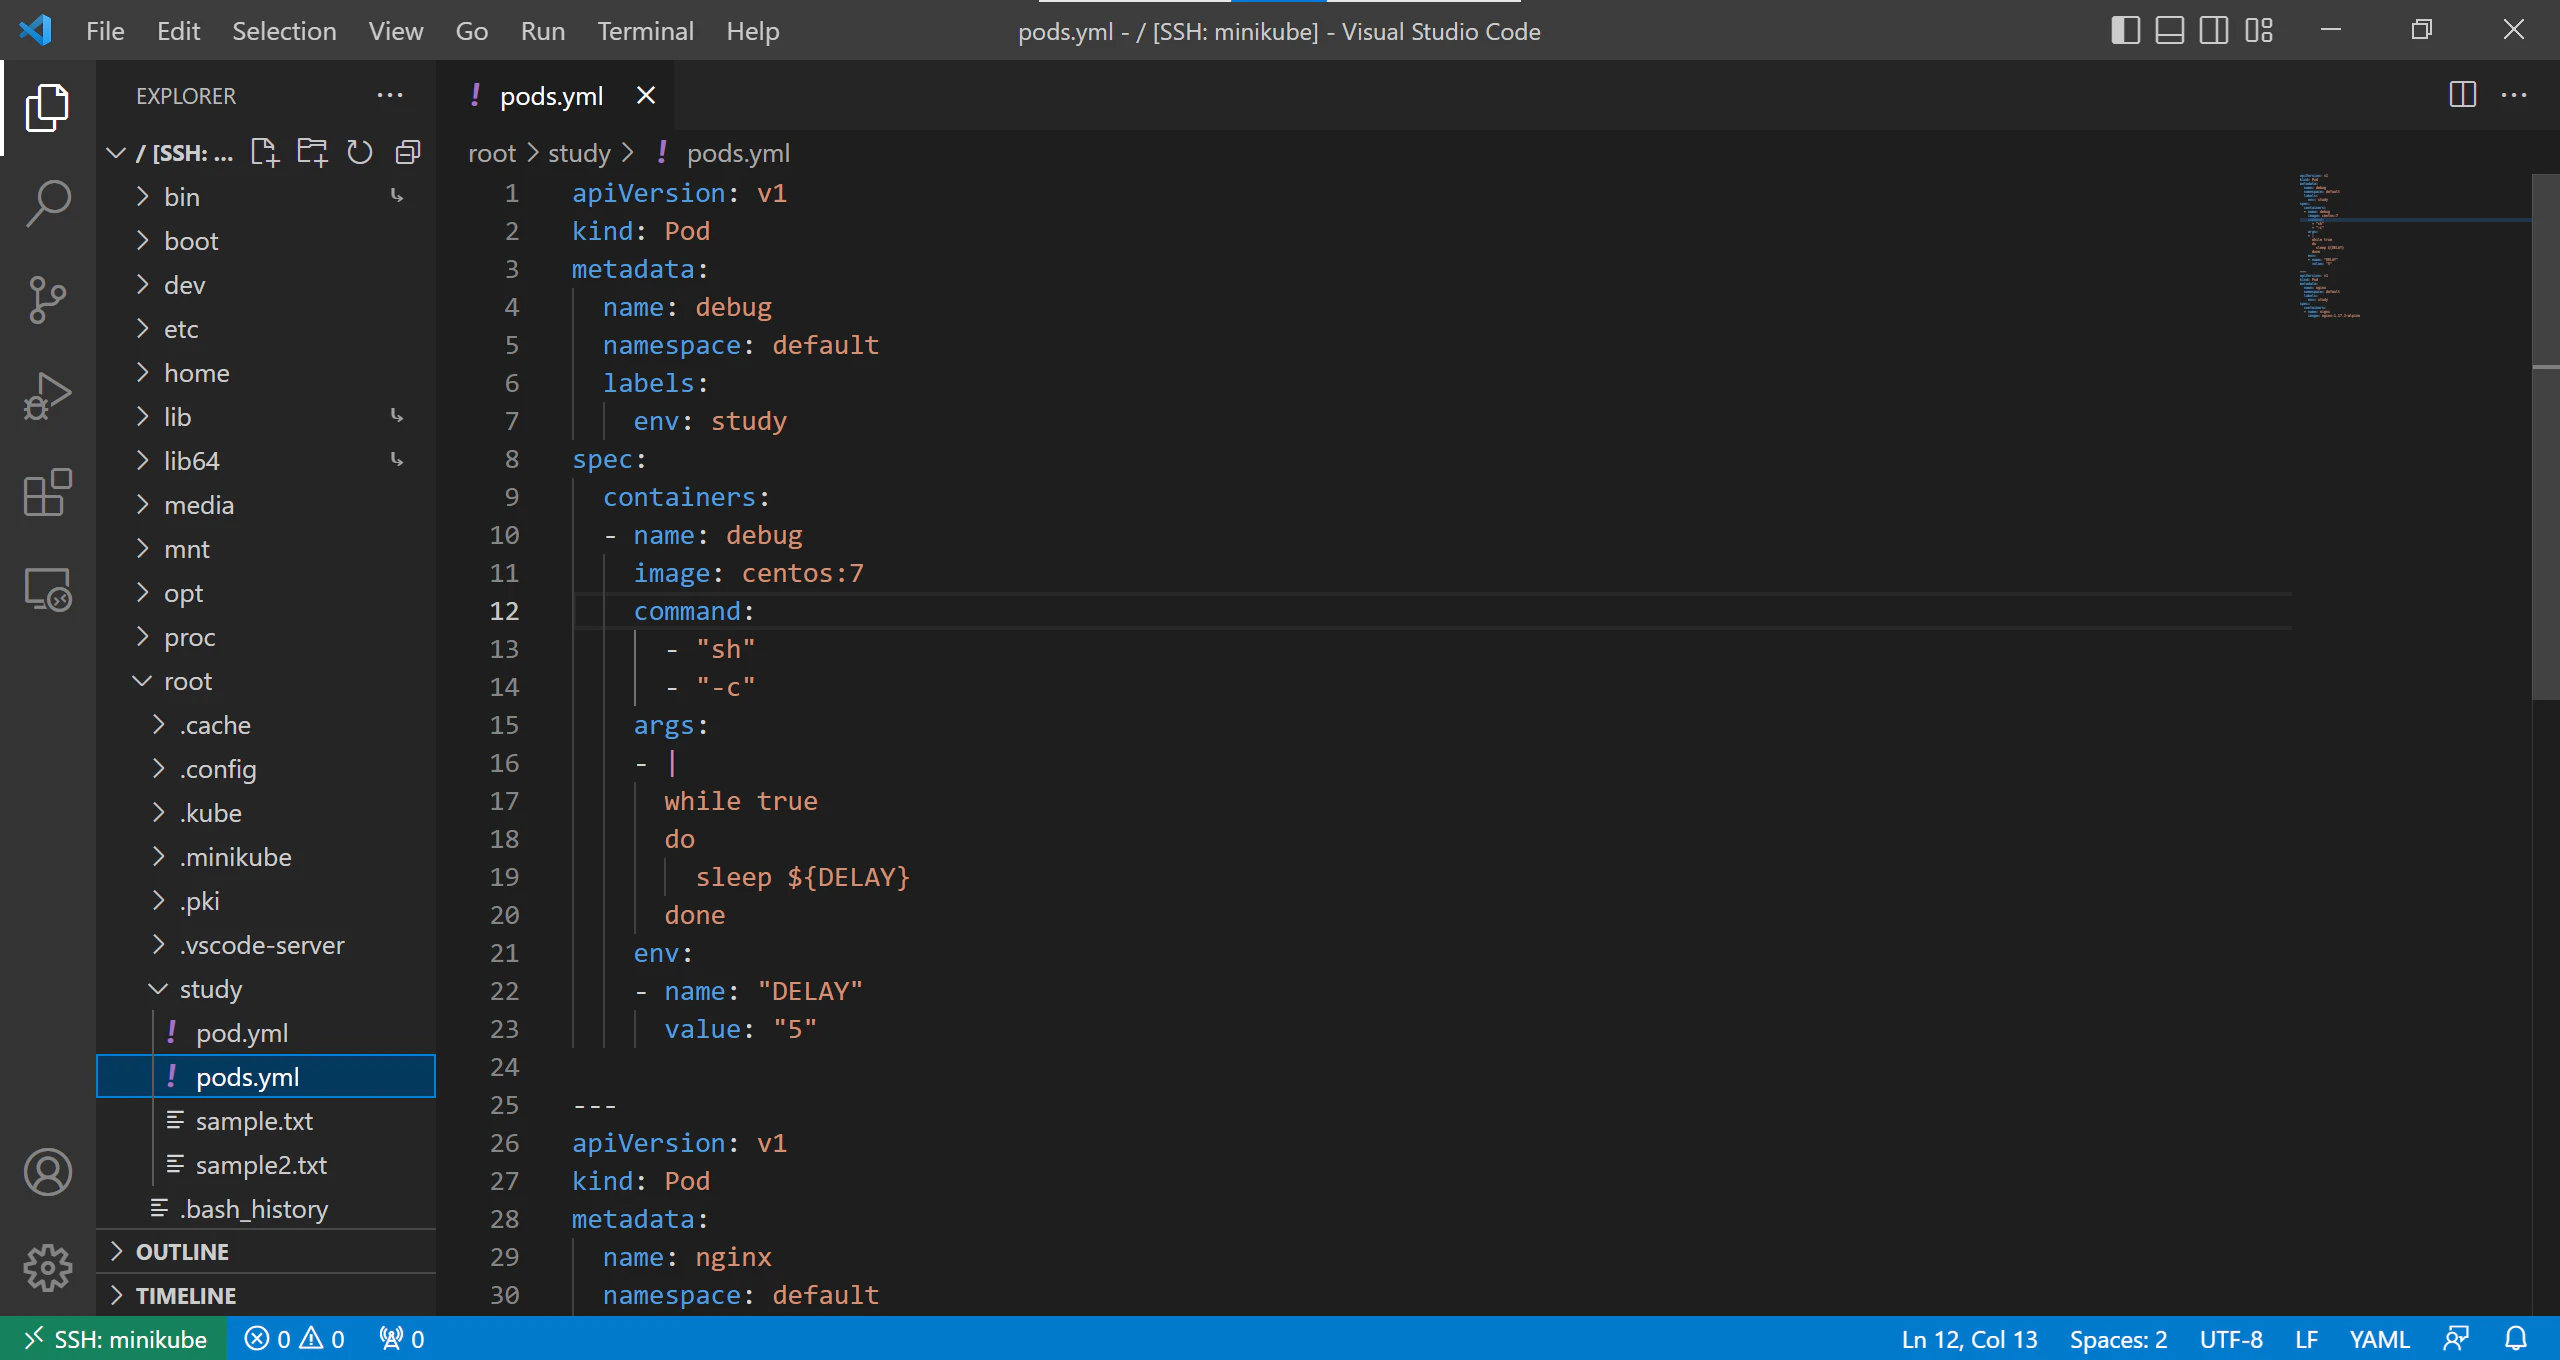Click the New Folder icon in Explorer

[x=312, y=152]
